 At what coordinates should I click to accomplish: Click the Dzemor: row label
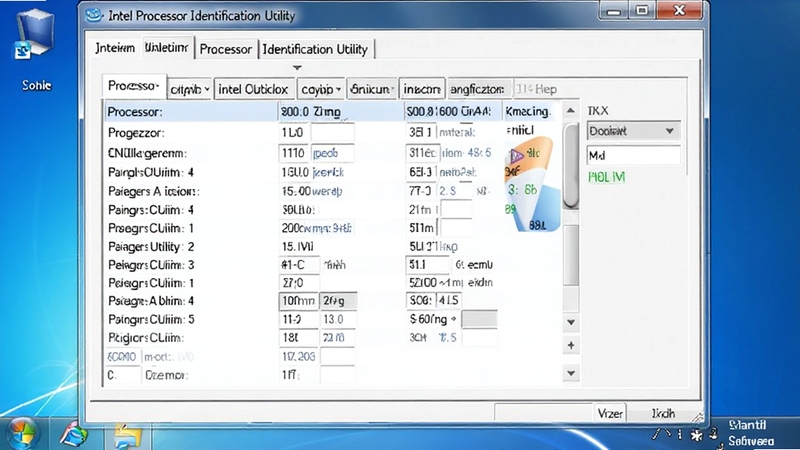pyautogui.click(x=166, y=375)
